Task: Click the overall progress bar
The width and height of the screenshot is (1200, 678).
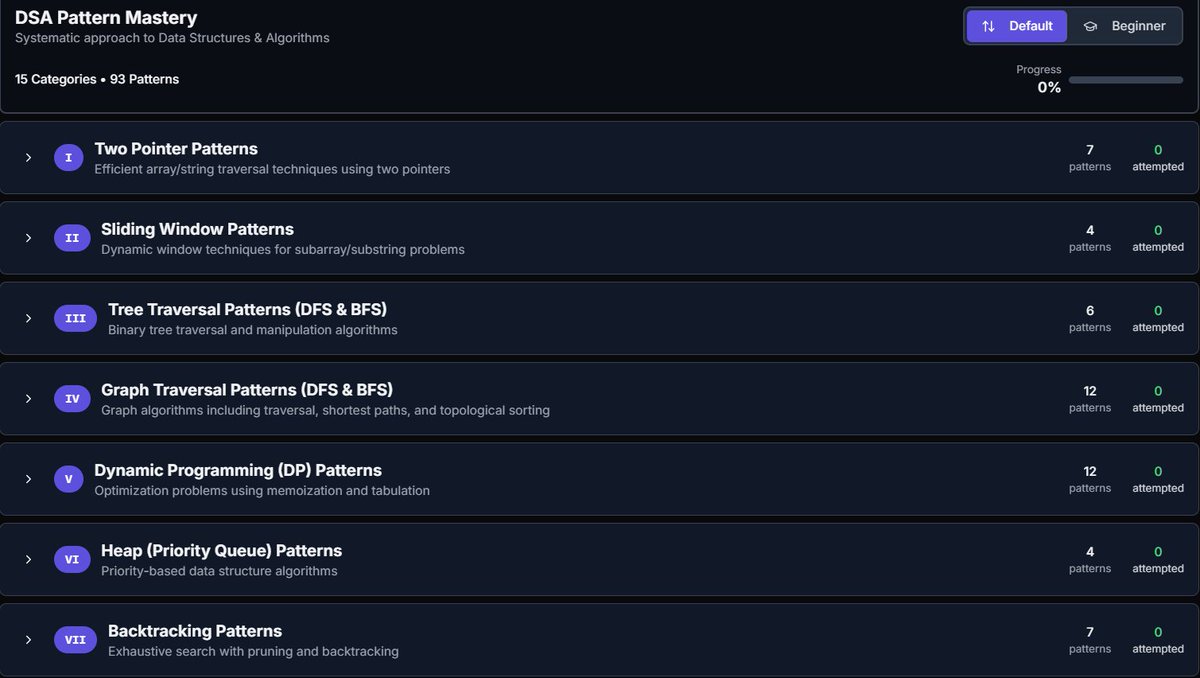Action: [x=1126, y=79]
